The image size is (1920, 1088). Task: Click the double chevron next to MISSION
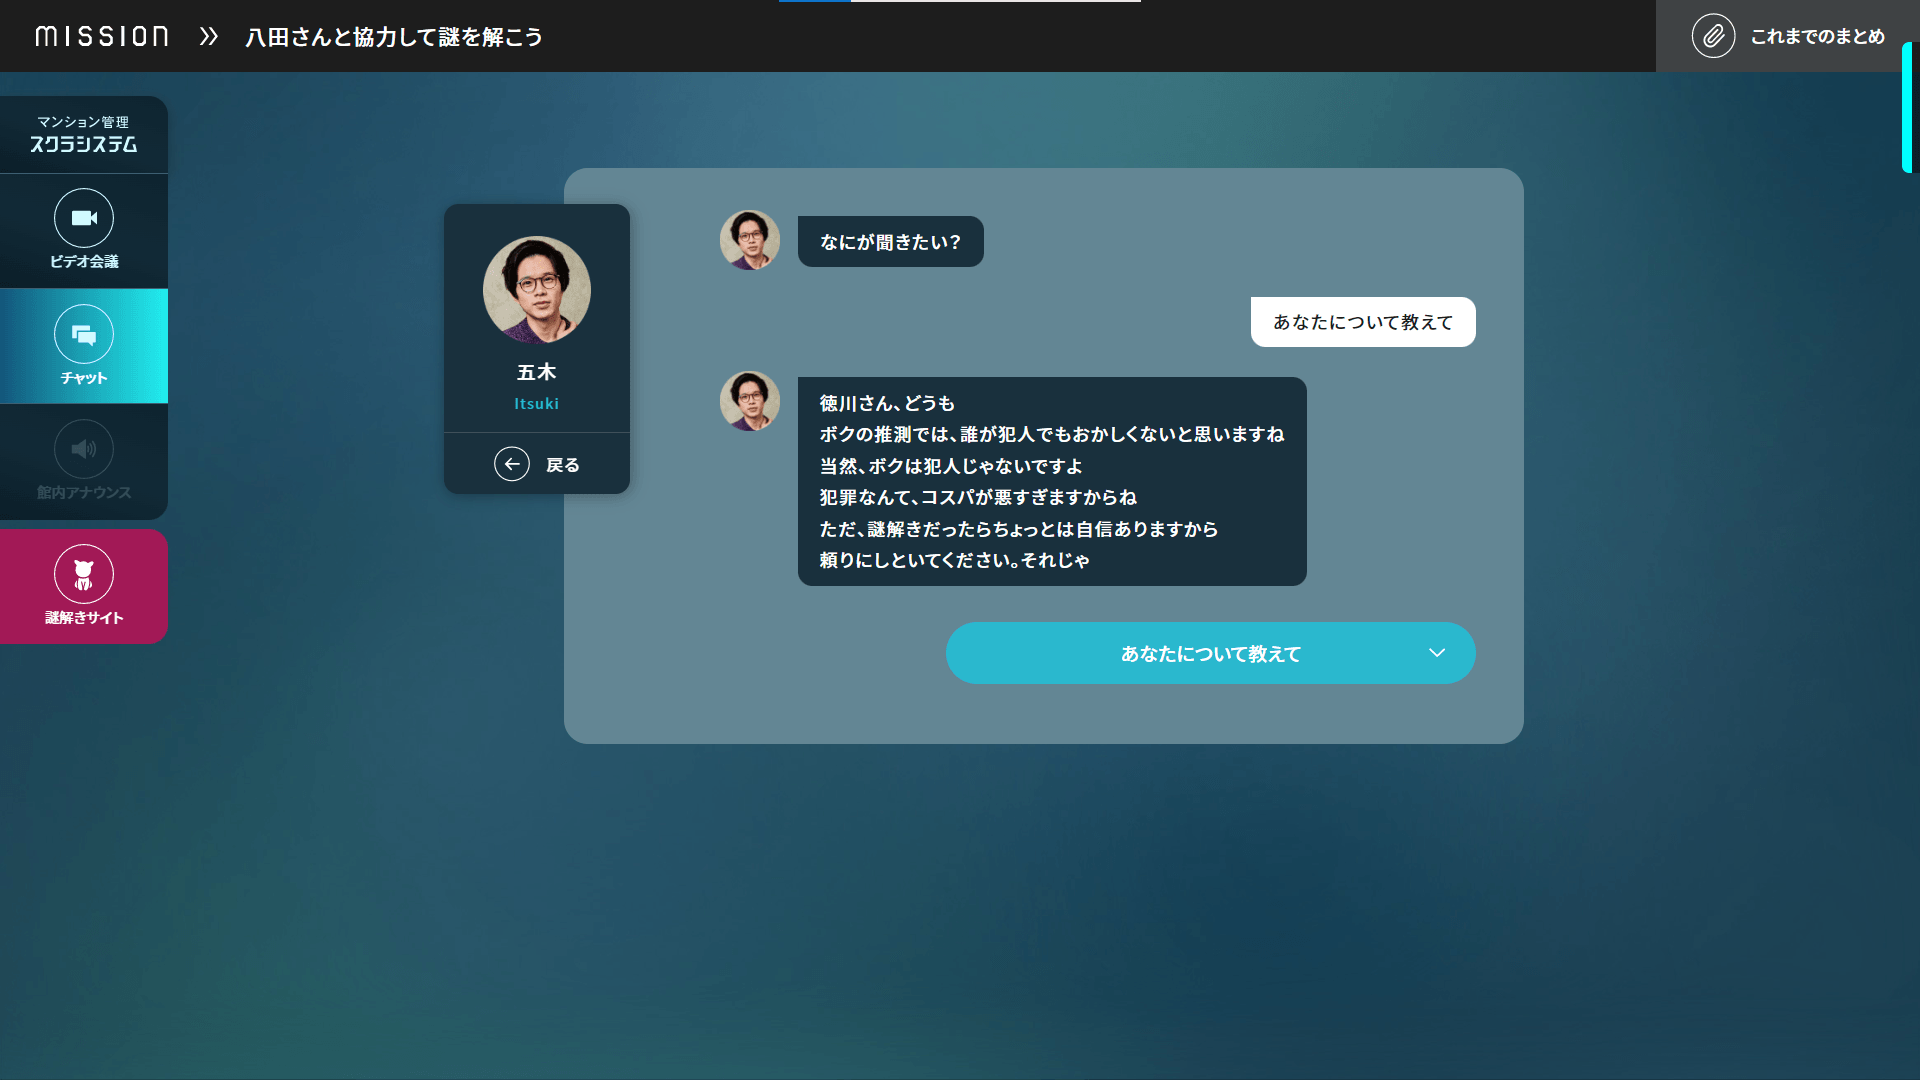(x=208, y=37)
